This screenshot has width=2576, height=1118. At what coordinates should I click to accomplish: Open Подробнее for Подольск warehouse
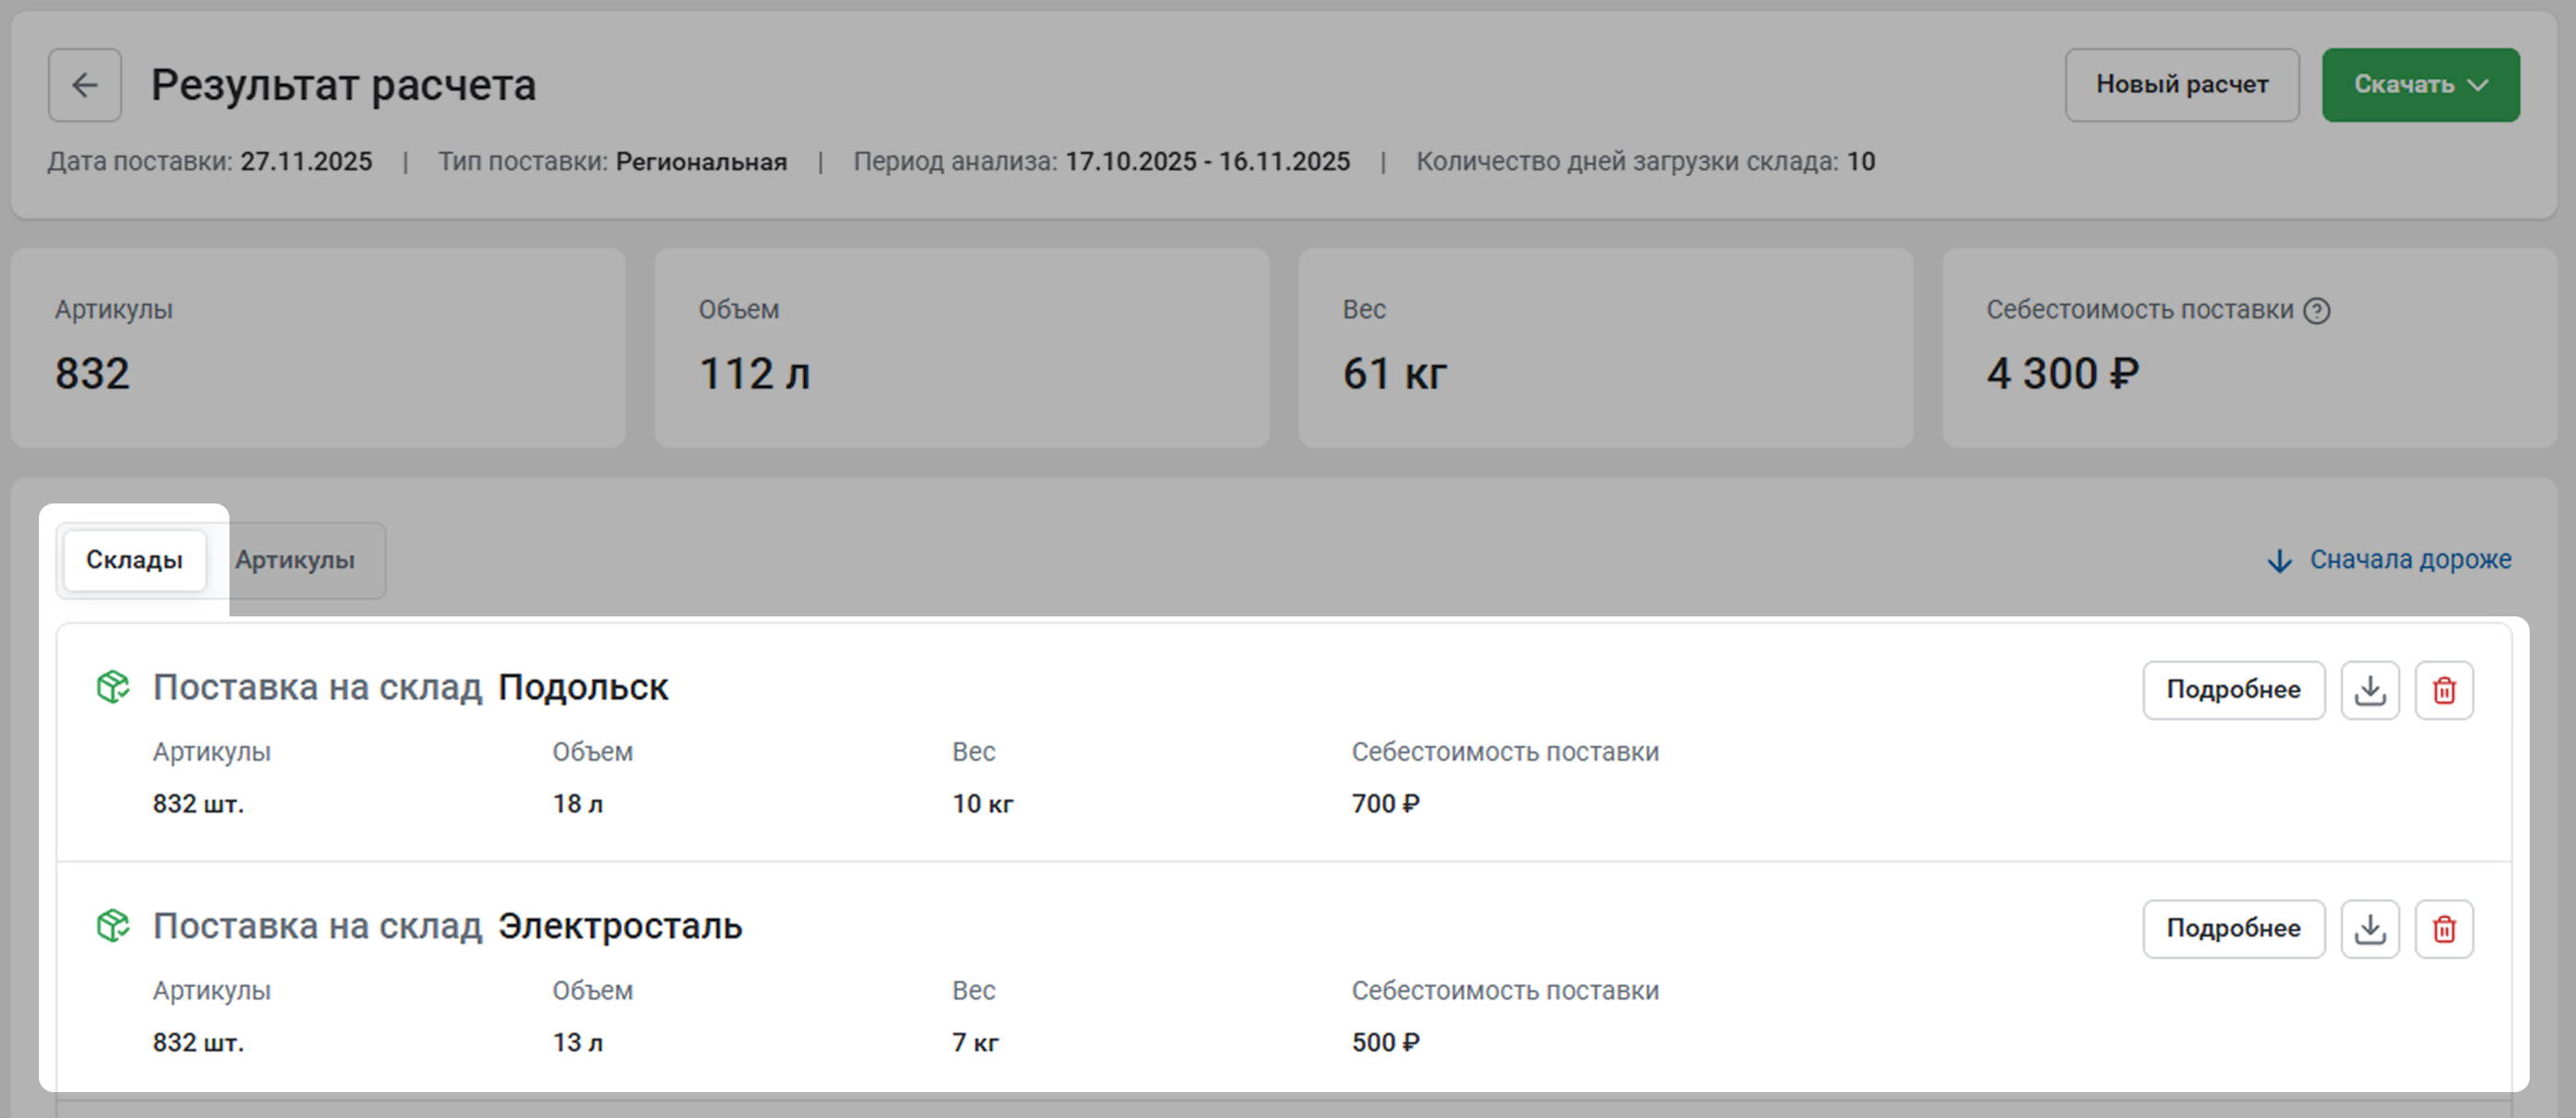click(2232, 690)
